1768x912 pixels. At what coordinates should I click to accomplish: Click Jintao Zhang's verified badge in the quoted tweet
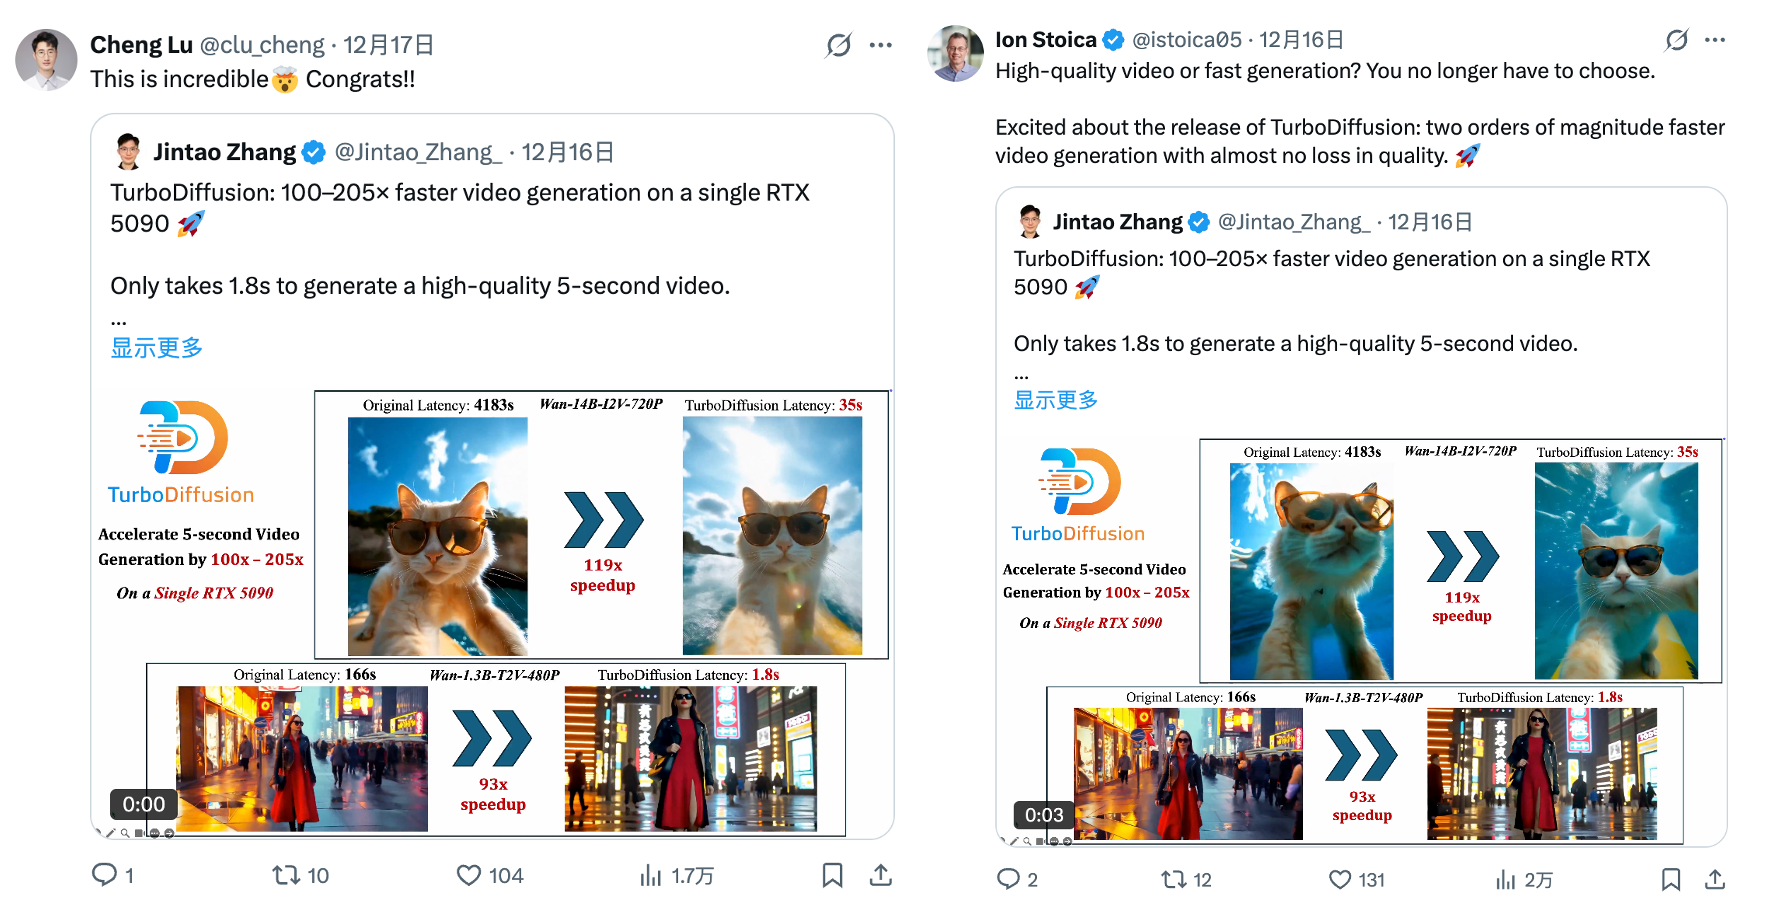click(x=312, y=152)
